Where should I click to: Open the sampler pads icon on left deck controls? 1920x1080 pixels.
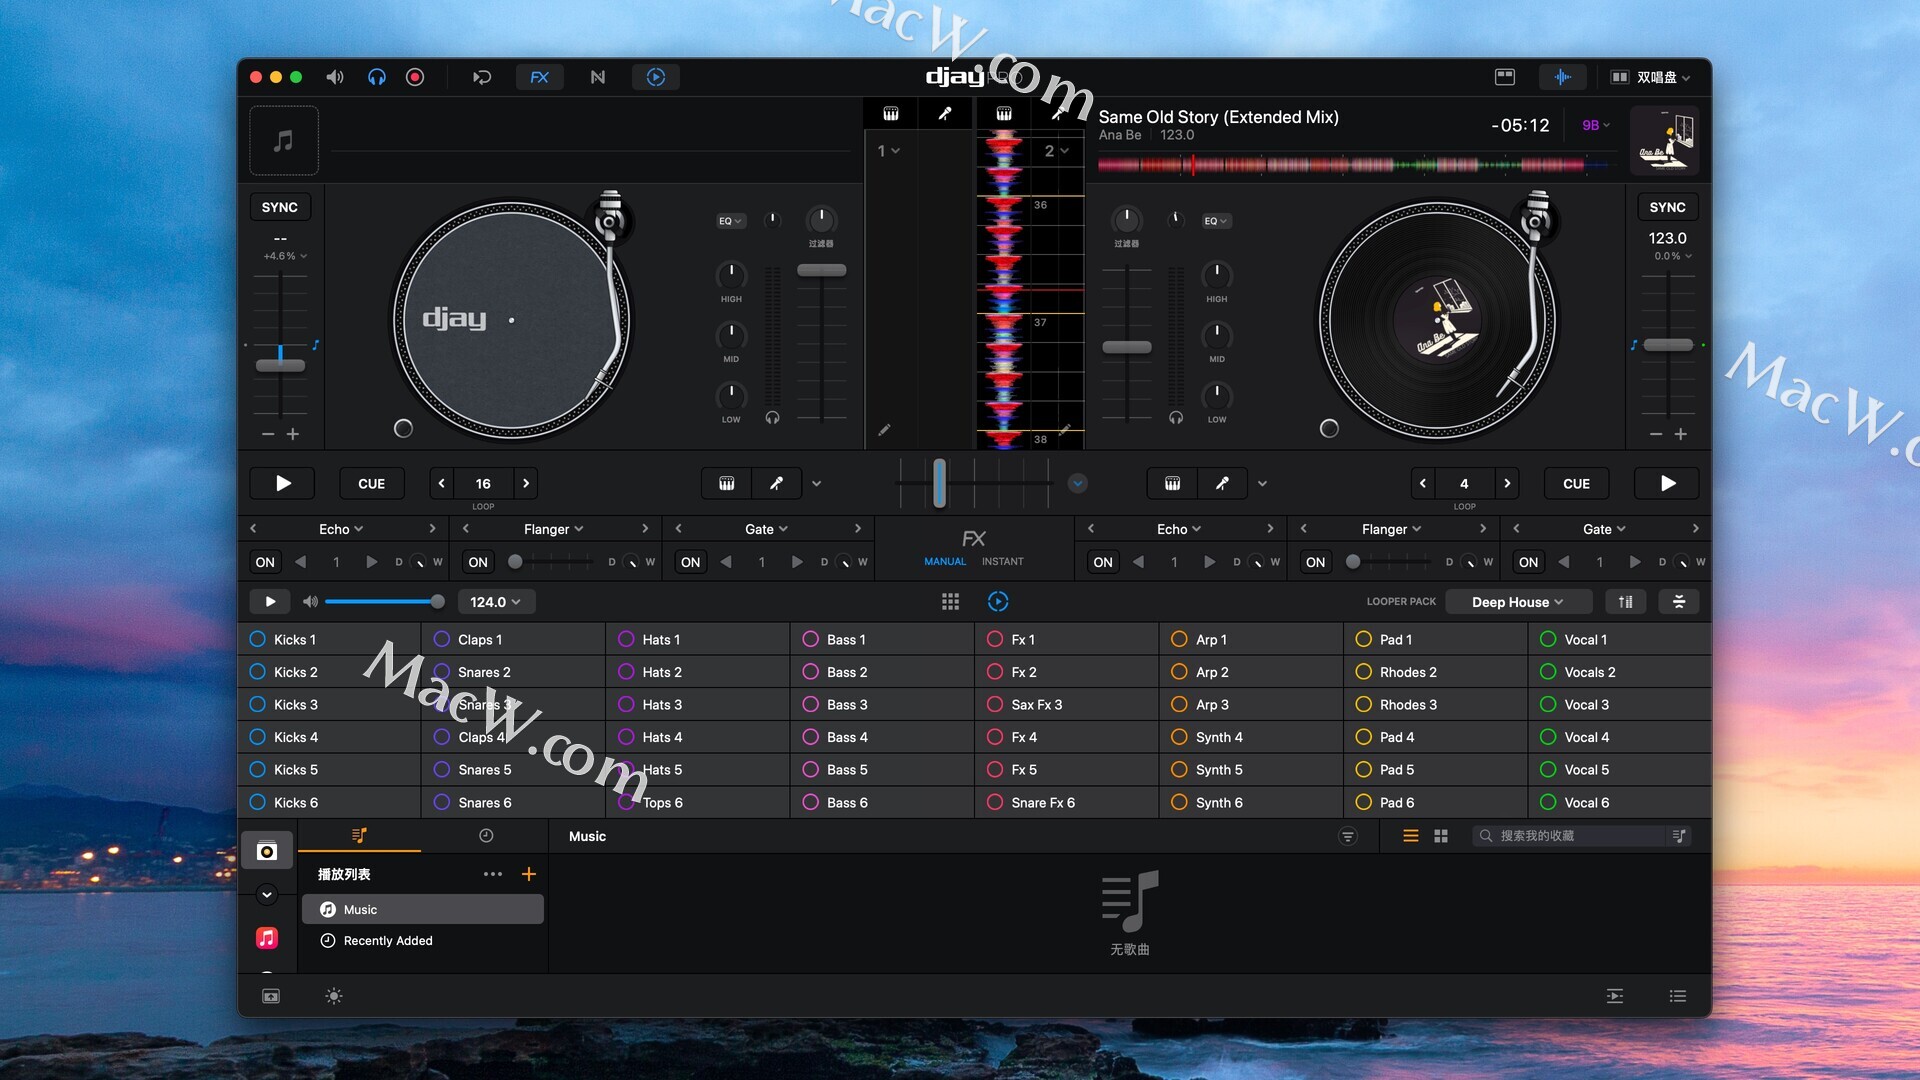point(727,484)
